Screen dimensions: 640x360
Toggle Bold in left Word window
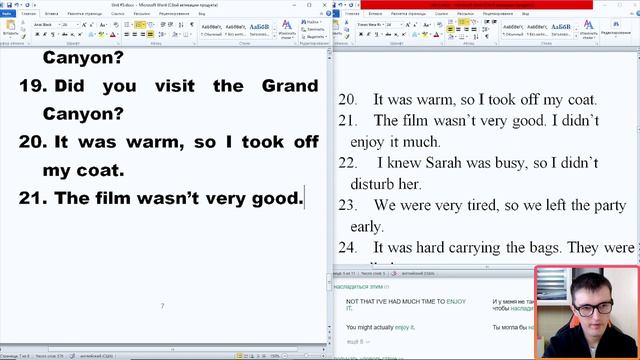37,34
